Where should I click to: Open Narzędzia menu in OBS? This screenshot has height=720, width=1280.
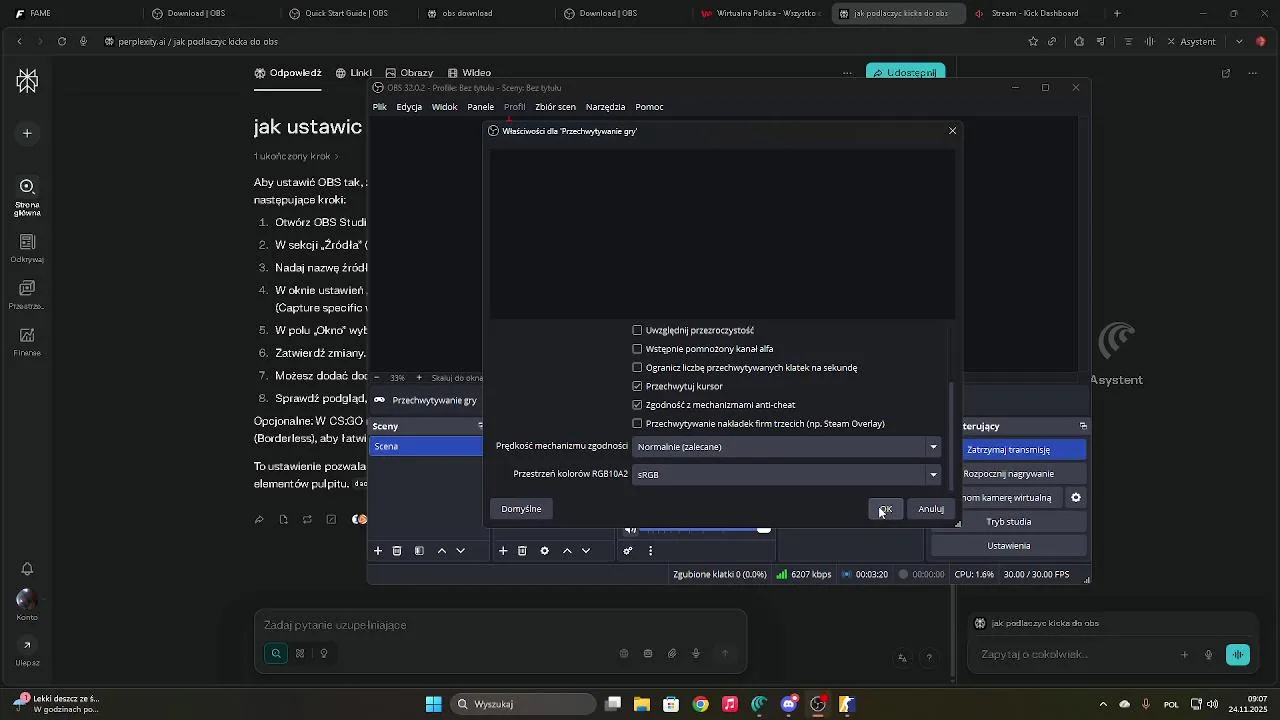[x=605, y=107]
